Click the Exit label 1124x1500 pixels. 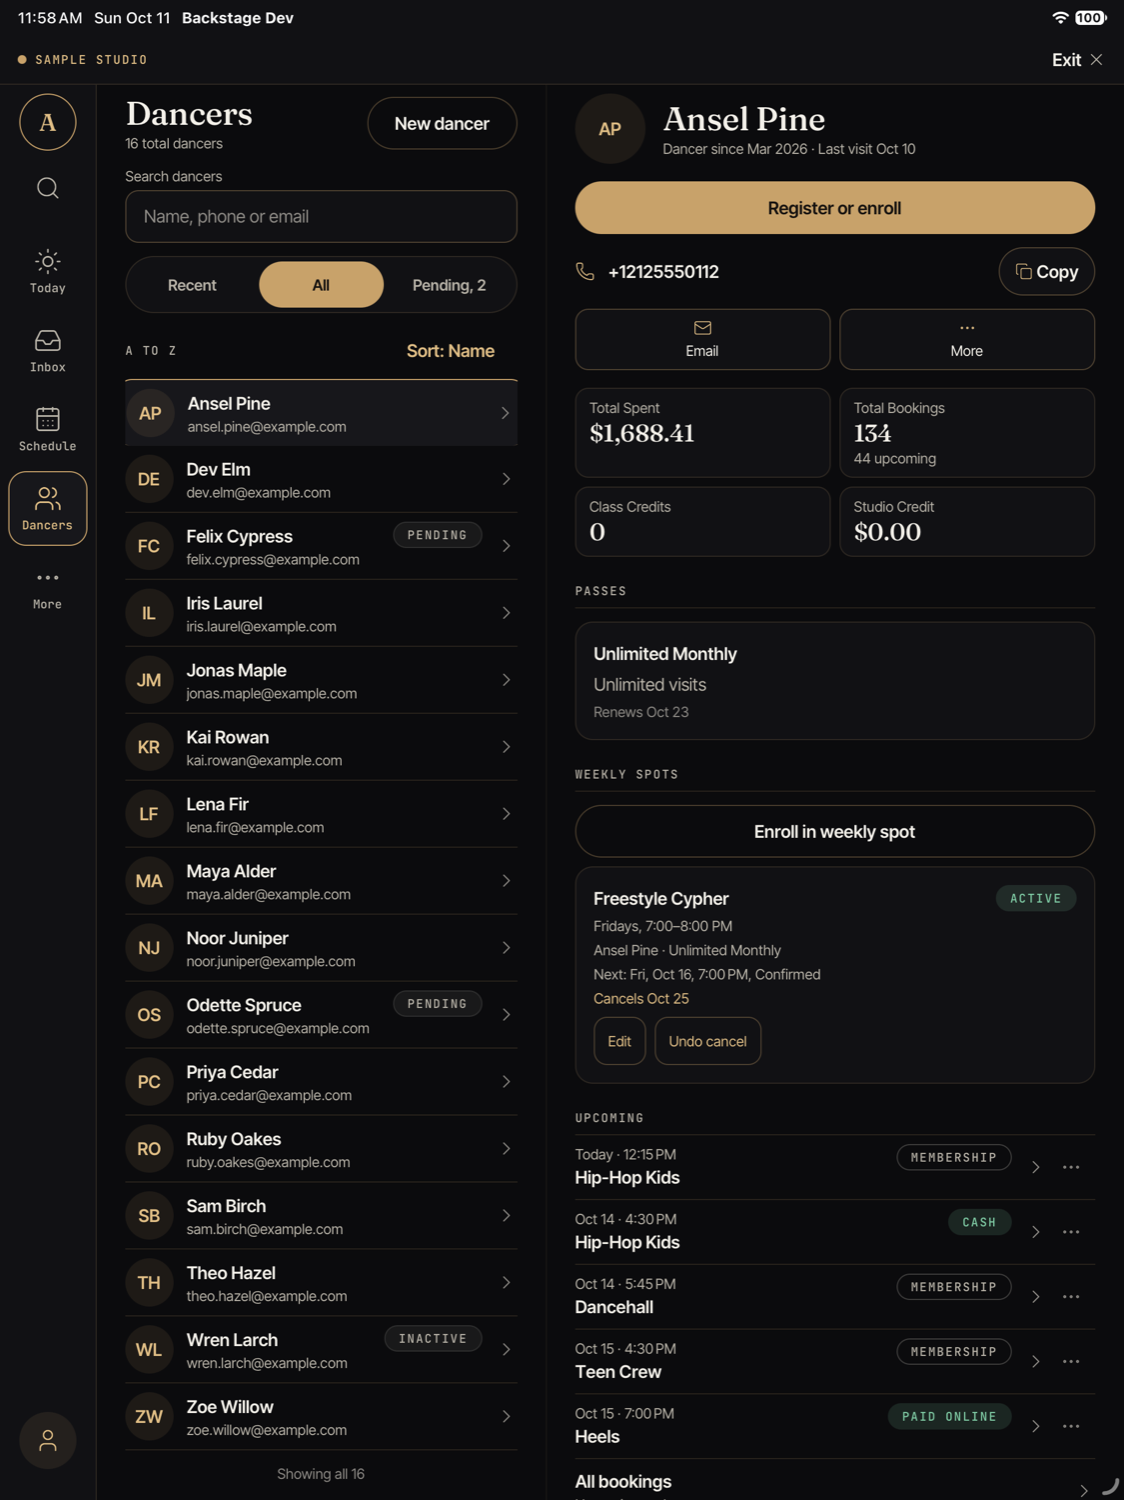(1066, 60)
